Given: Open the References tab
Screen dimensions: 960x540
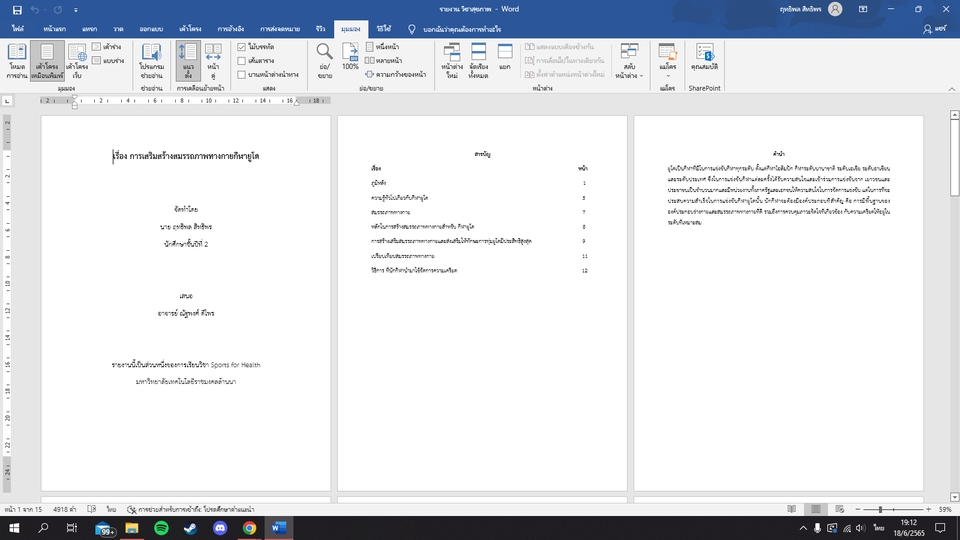Looking at the screenshot, I should [x=231, y=29].
